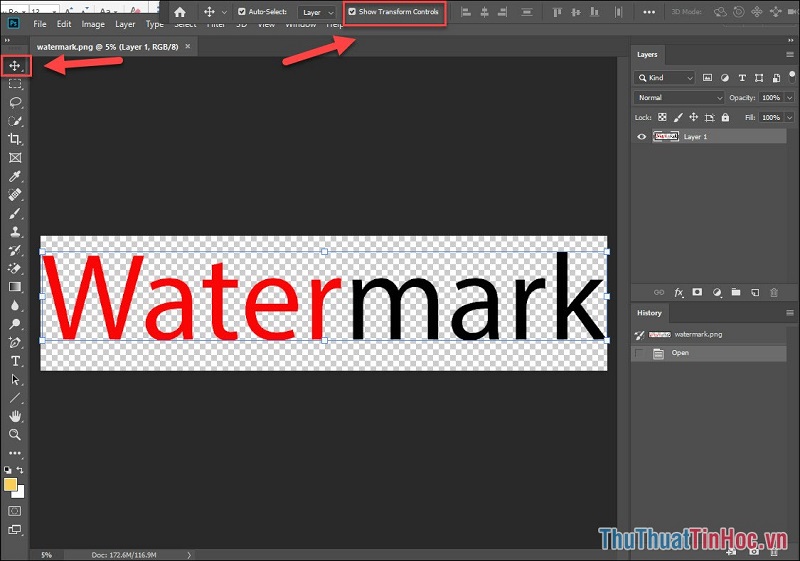800x561 pixels.
Task: Select the Pen tool
Action: [15, 342]
